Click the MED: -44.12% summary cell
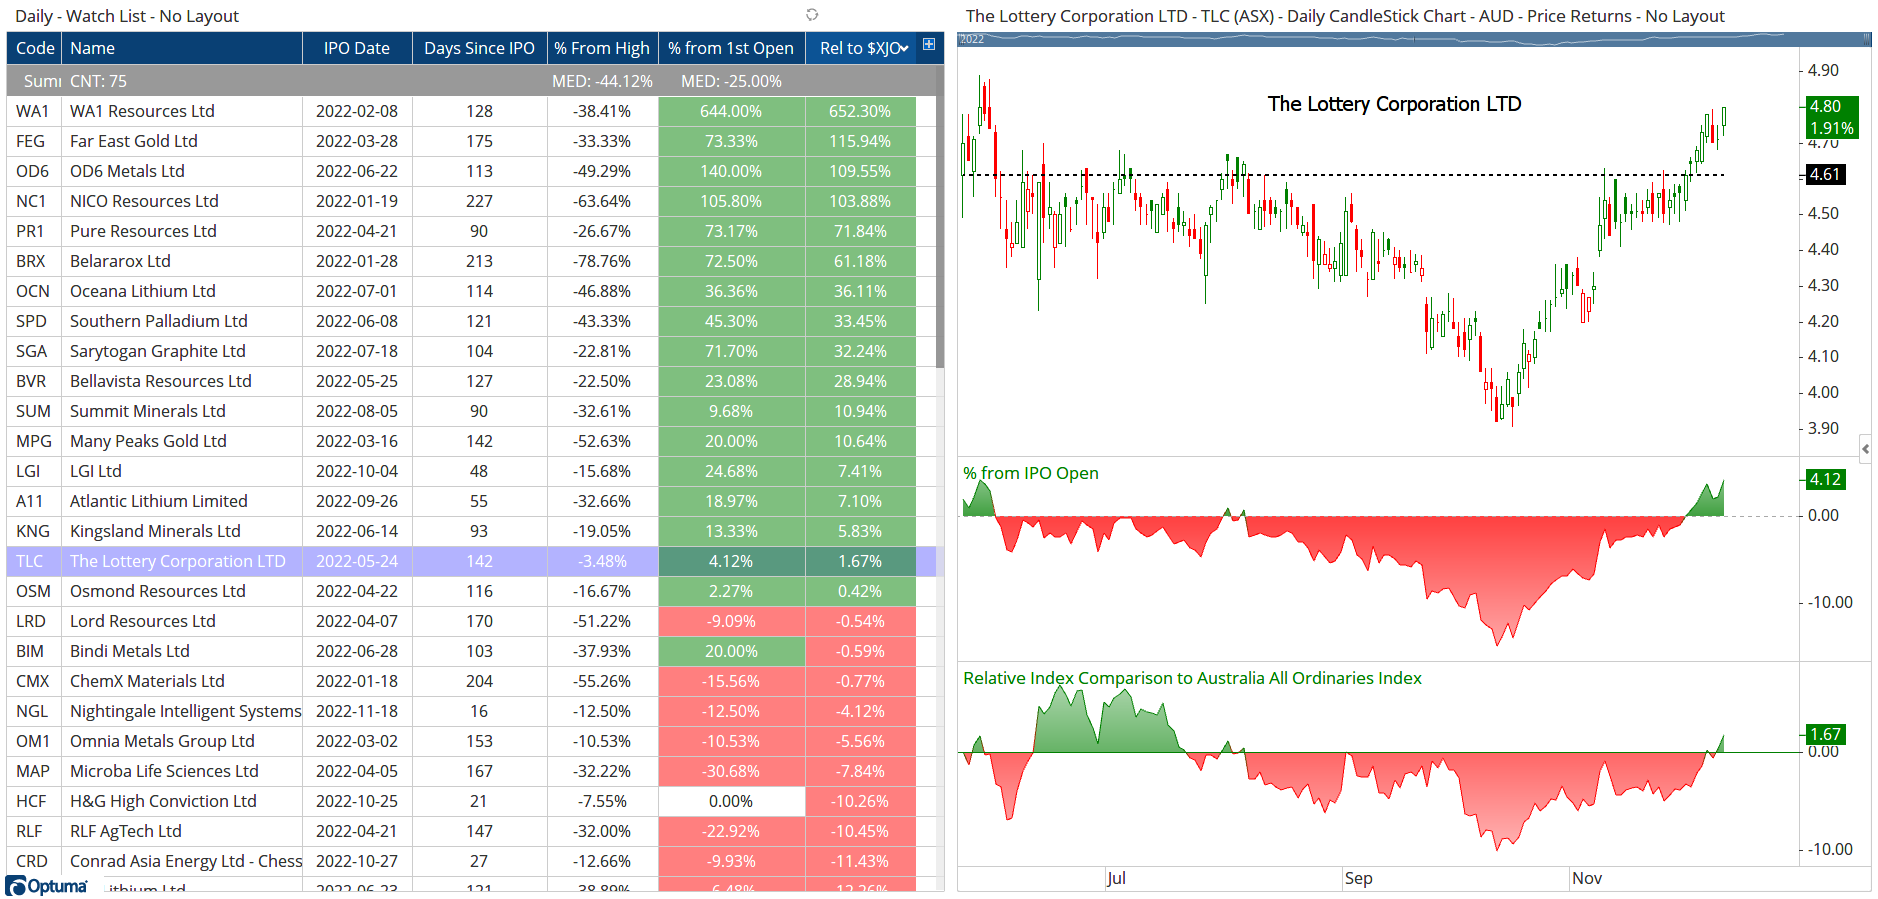The width and height of the screenshot is (1878, 899). coord(602,81)
